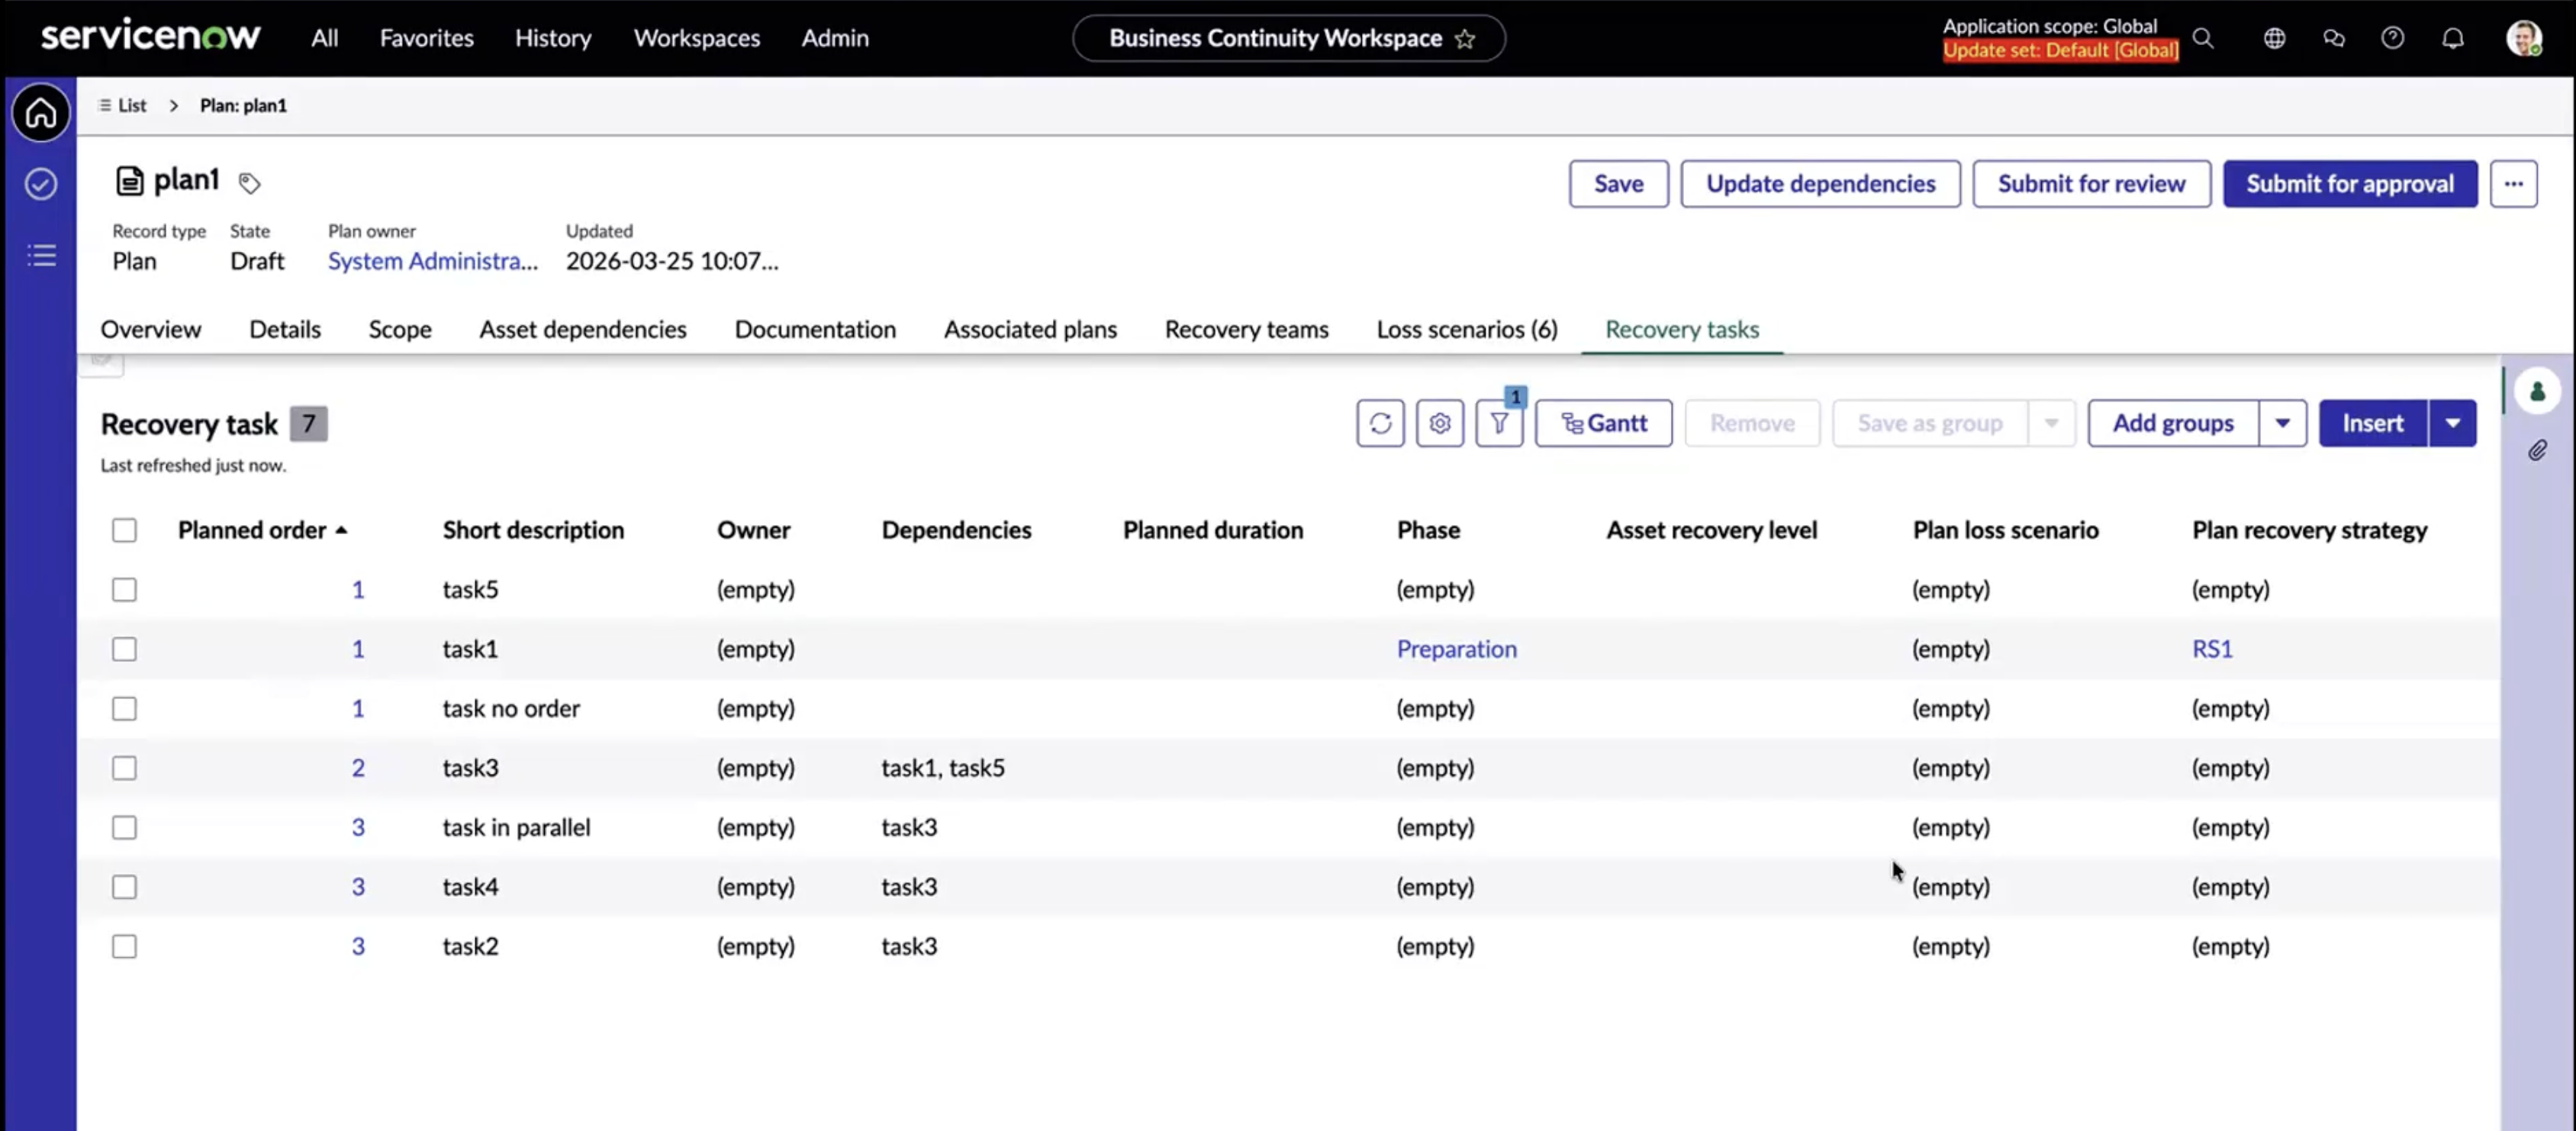Favorite the Business Continuity Workspace star
The height and width of the screenshot is (1131, 2576).
click(x=1465, y=39)
